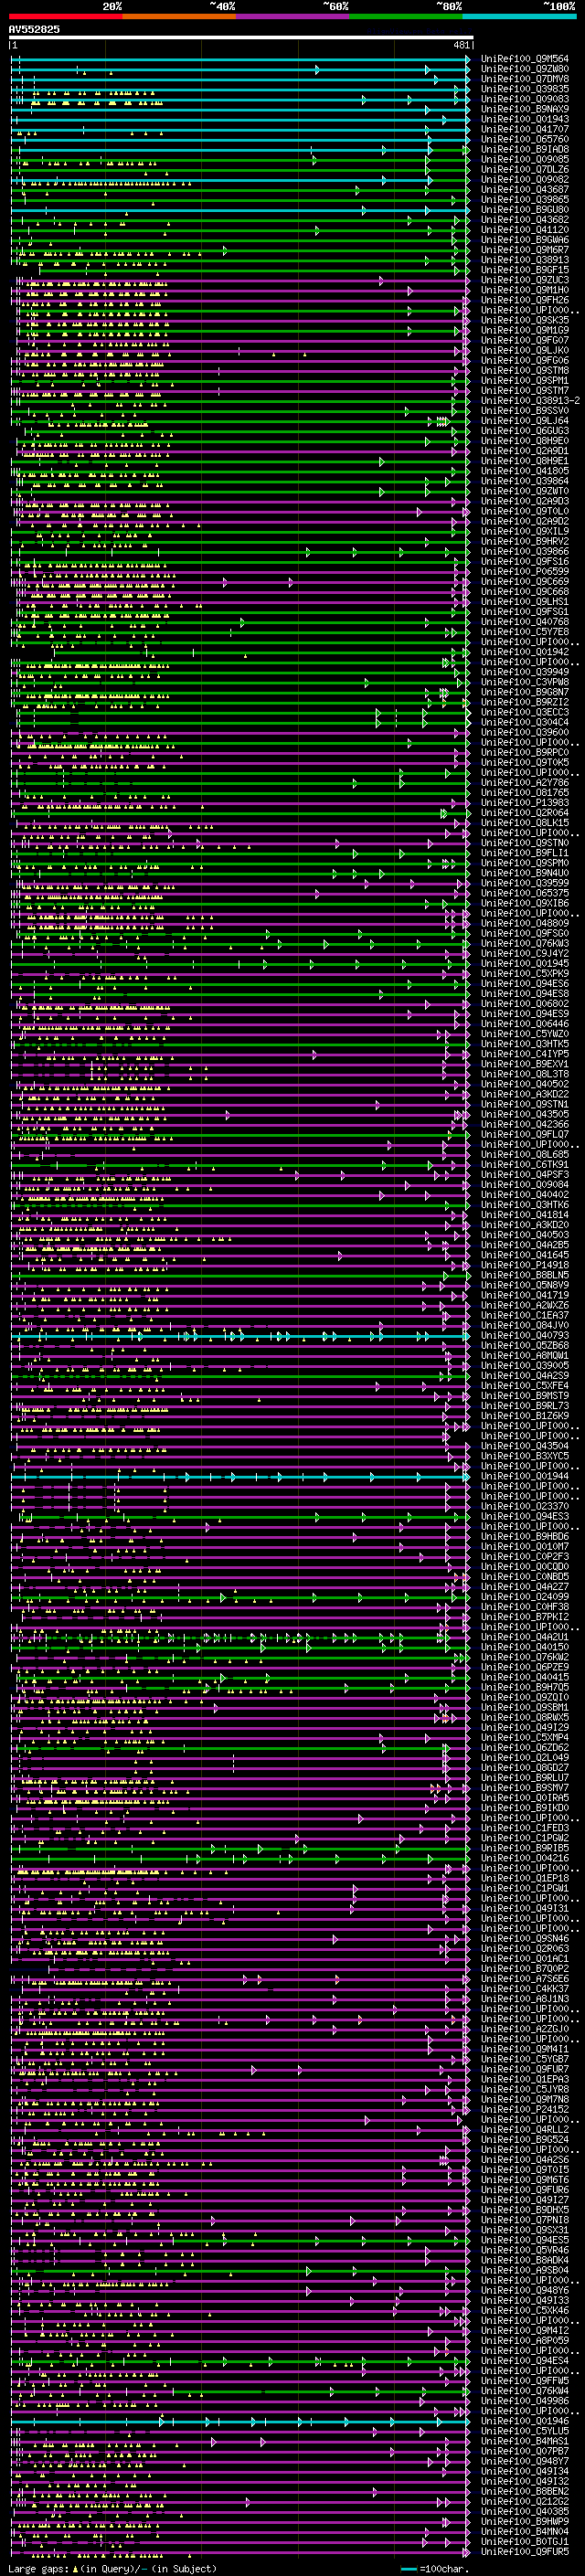Select hit label UniRef100_Q9SK35
The width and height of the screenshot is (585, 2576).
(524, 320)
